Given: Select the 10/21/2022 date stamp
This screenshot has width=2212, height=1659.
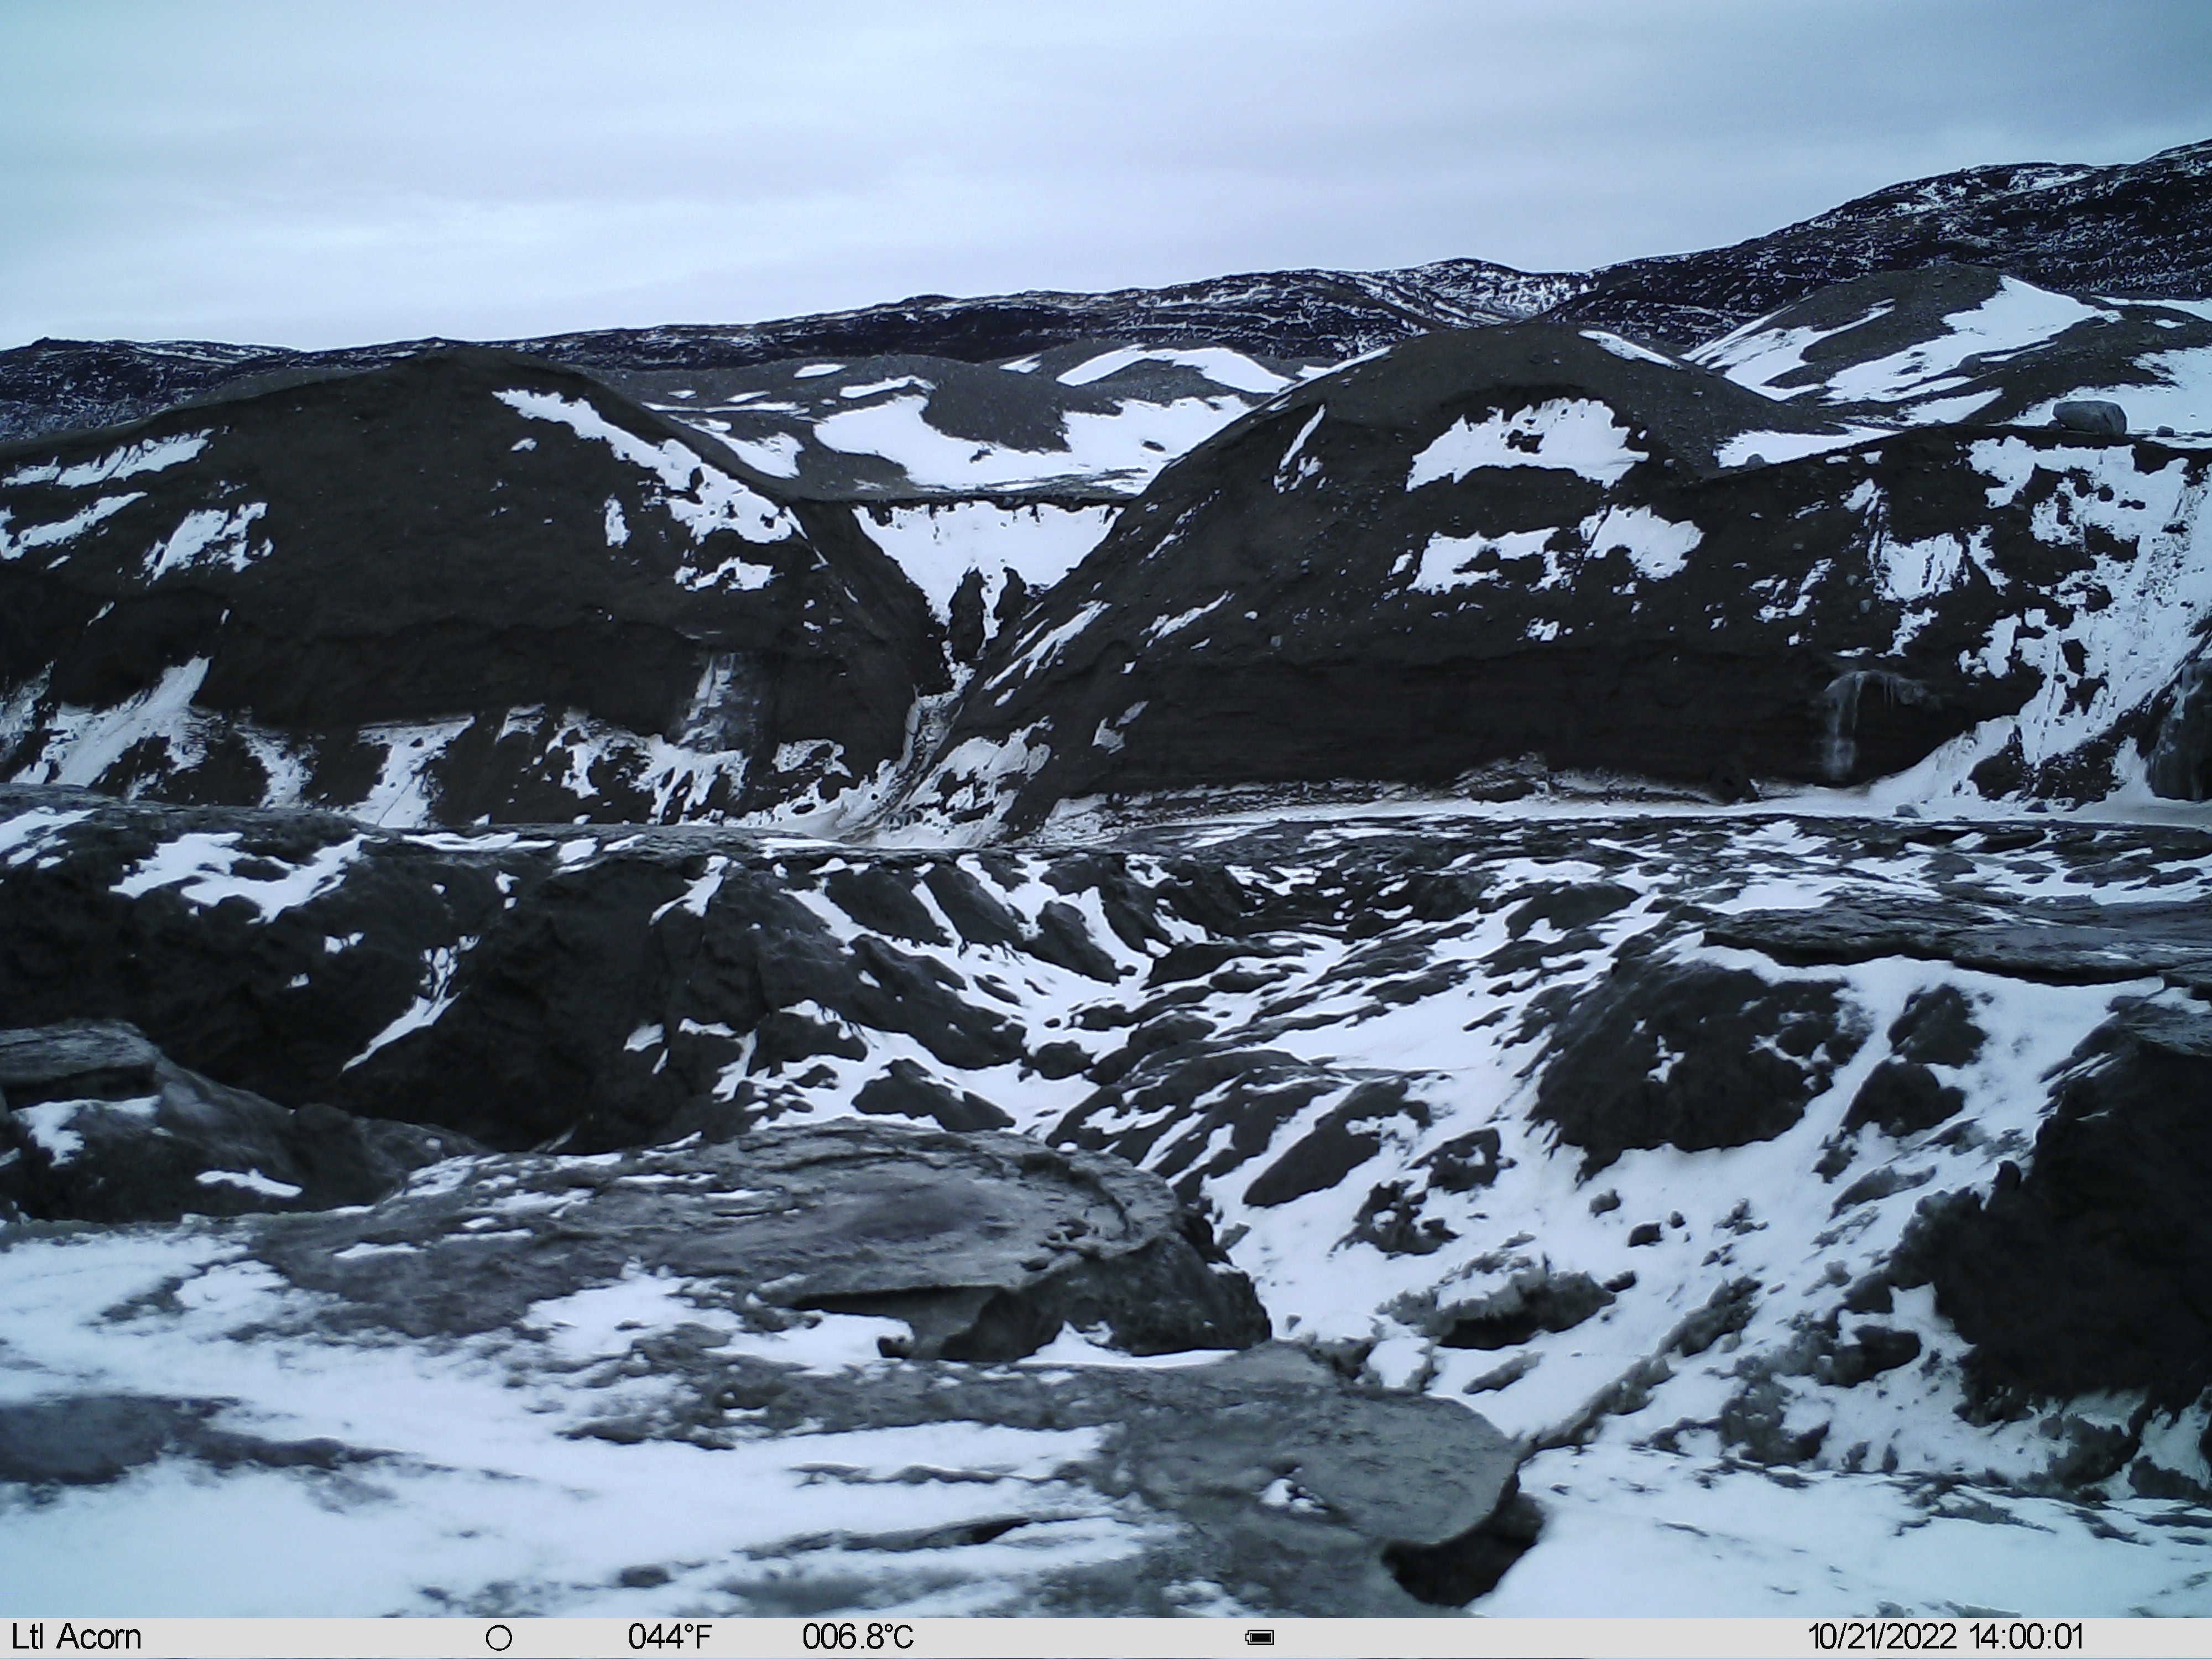Looking at the screenshot, I should click(x=1881, y=1637).
